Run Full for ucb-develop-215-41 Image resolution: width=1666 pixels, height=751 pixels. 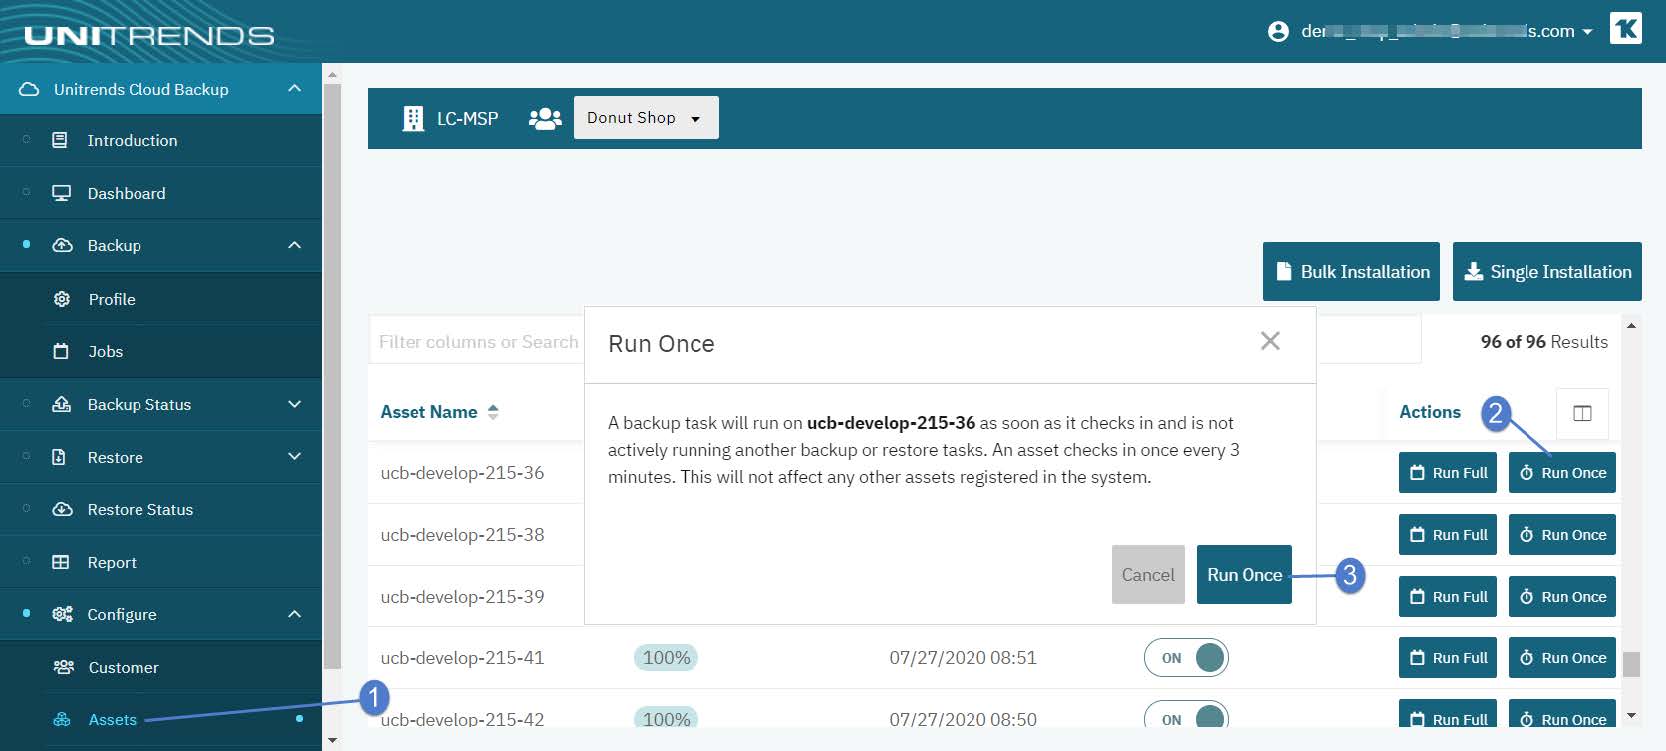1448,658
